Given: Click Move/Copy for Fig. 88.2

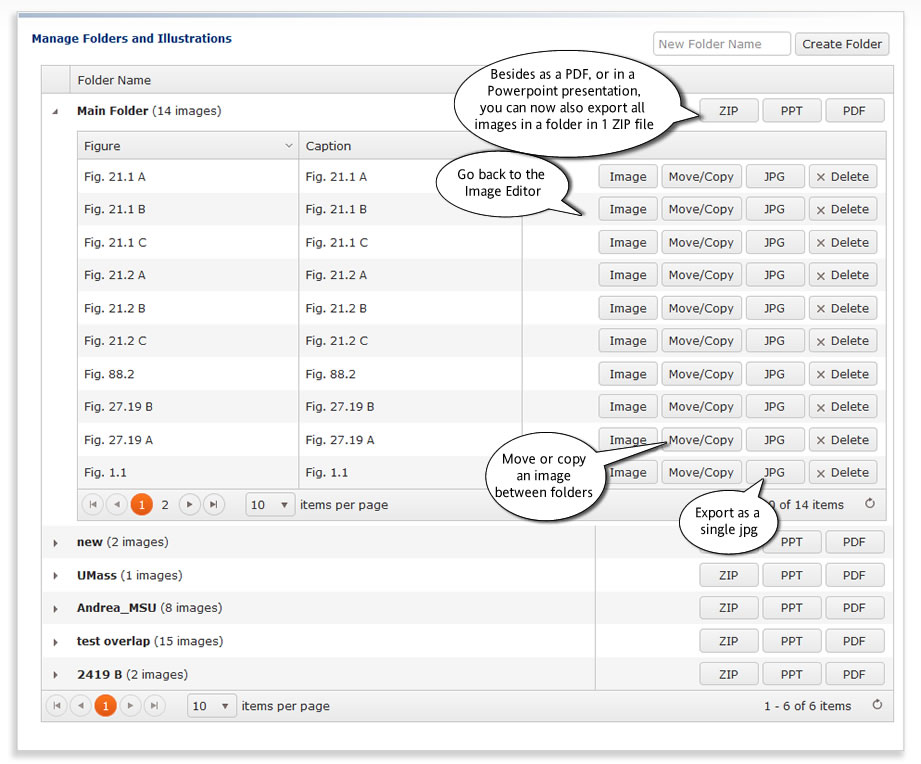Looking at the screenshot, I should pyautogui.click(x=701, y=374).
